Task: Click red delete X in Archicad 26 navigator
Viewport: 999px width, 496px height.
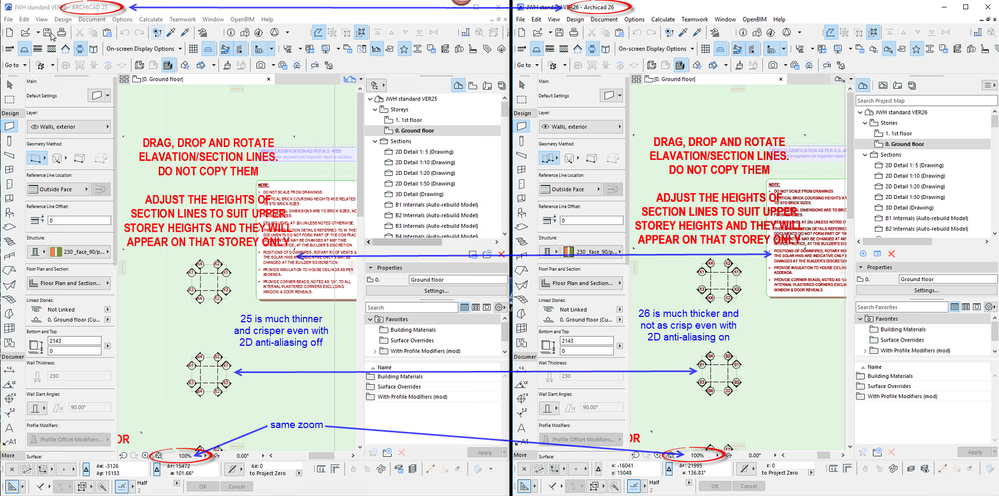Action: pos(891,253)
